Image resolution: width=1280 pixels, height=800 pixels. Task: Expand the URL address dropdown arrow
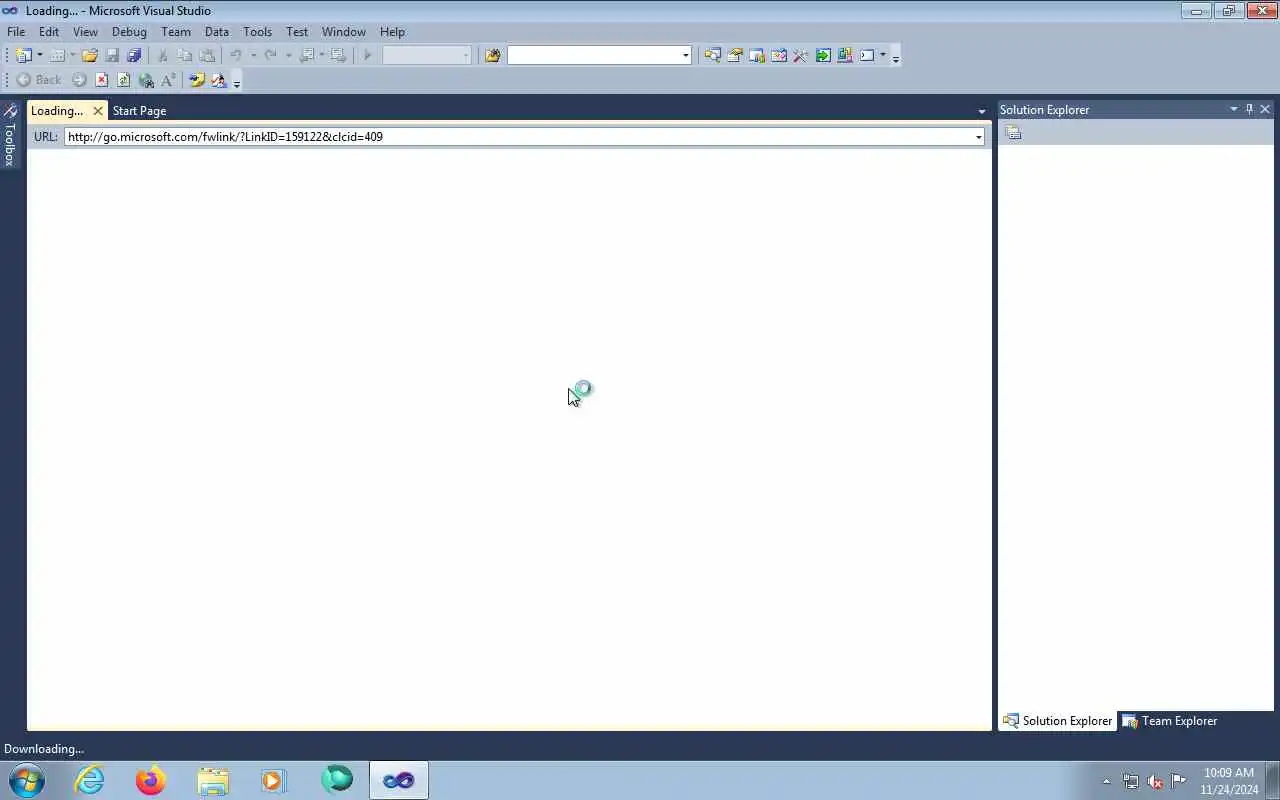coord(978,137)
